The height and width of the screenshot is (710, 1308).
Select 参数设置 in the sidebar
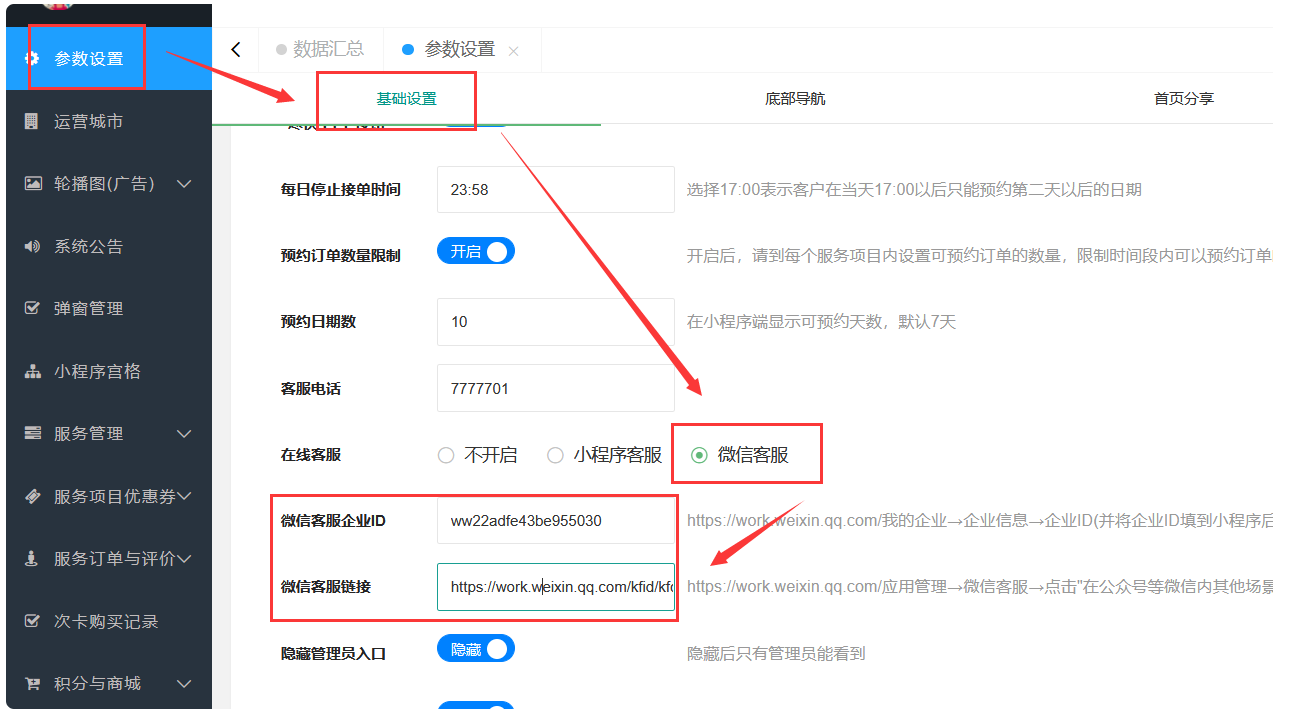(x=109, y=59)
